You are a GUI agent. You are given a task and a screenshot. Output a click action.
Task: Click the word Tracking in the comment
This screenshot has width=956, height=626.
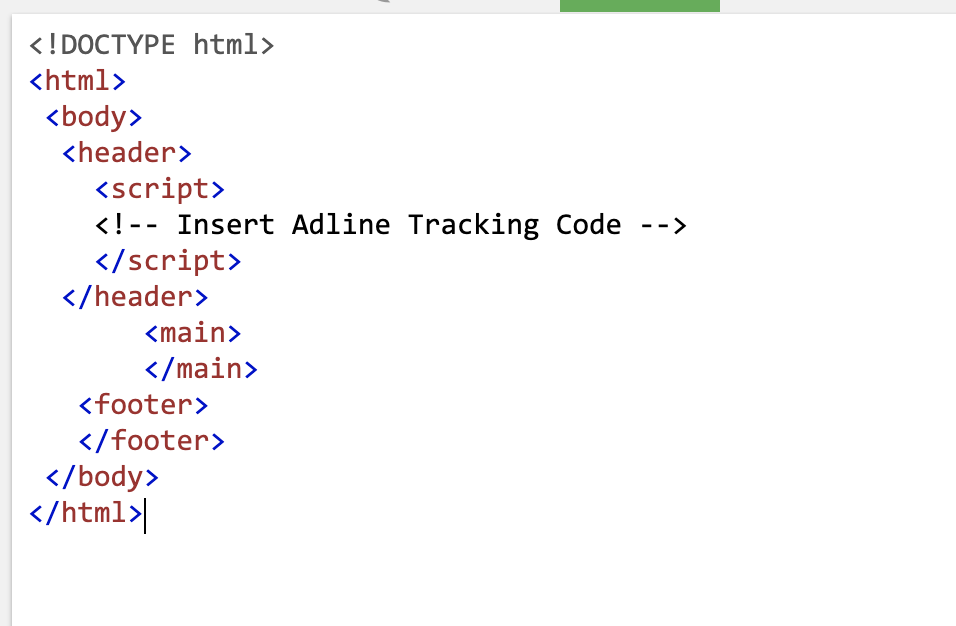click(473, 225)
